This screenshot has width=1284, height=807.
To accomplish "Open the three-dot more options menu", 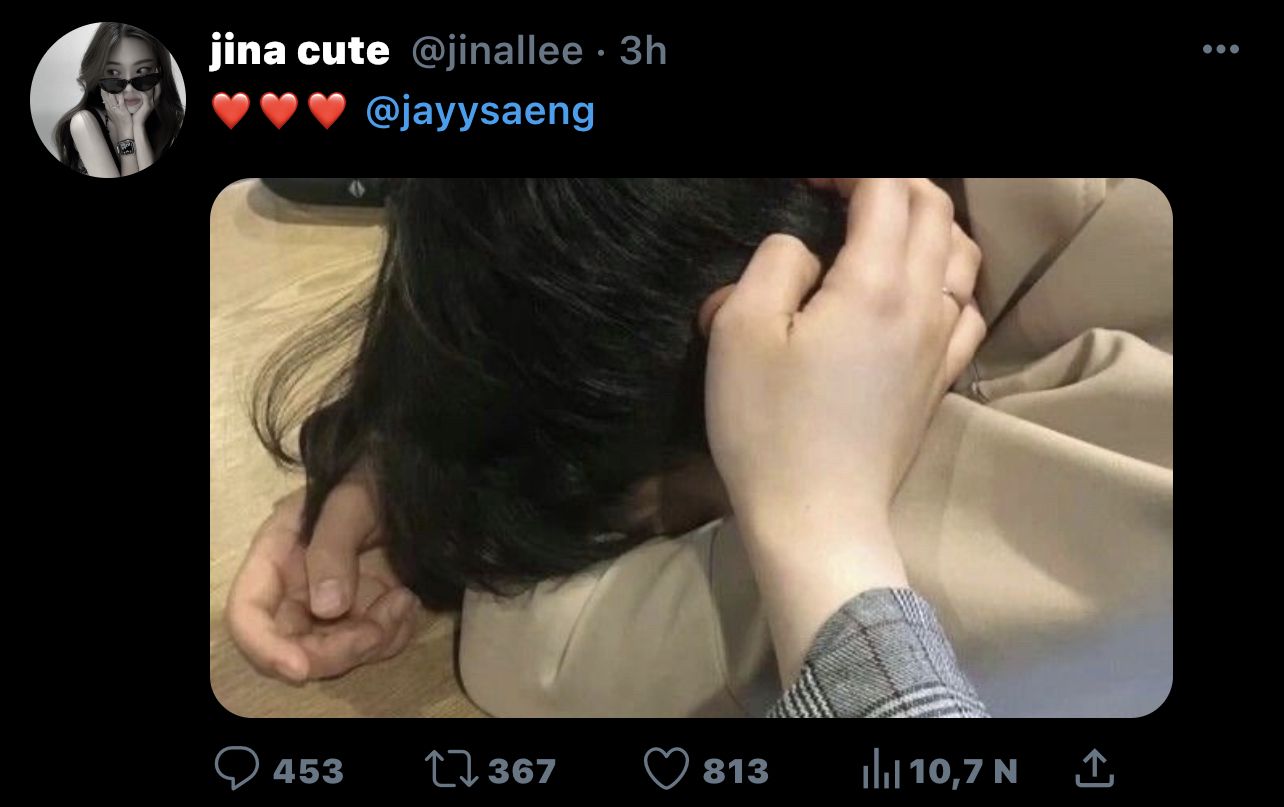I will (x=1220, y=50).
